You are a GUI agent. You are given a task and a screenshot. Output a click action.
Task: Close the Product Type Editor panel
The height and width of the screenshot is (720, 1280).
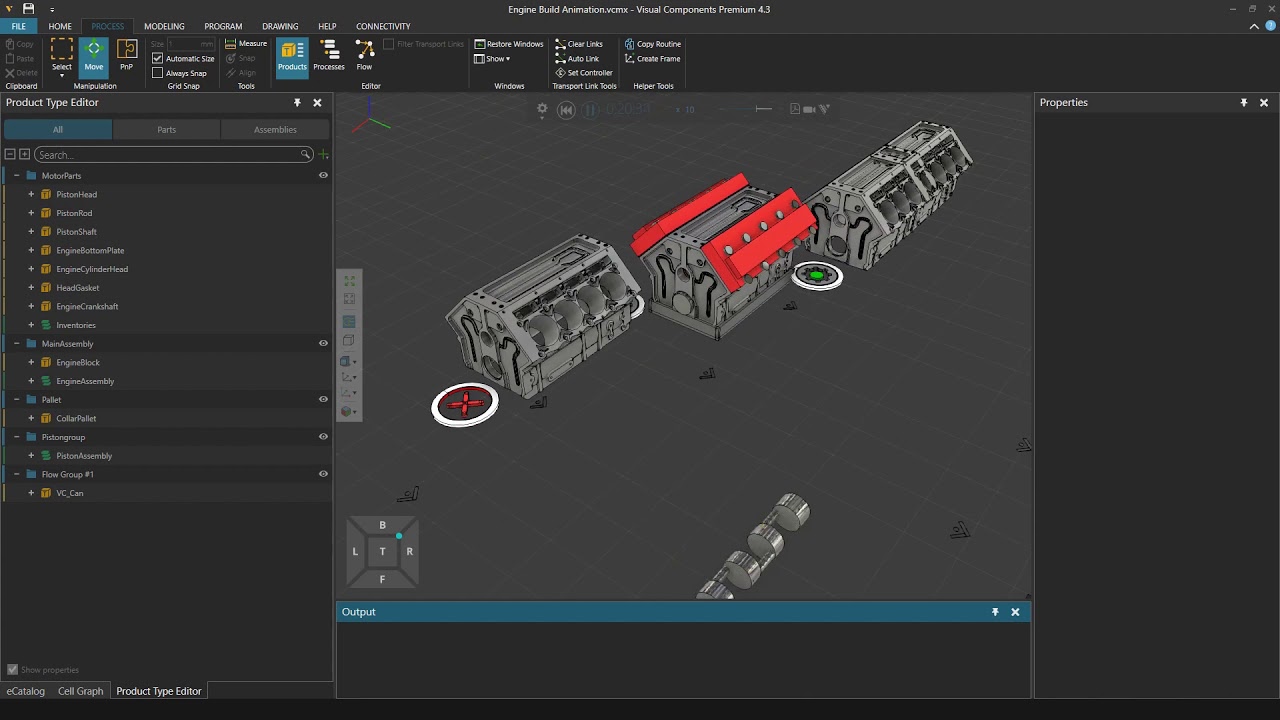(317, 103)
